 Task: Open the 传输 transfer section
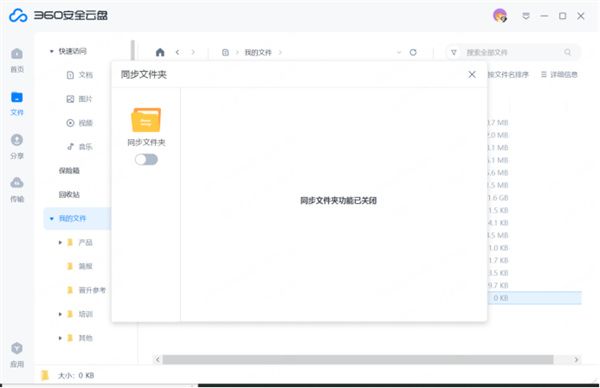point(17,190)
